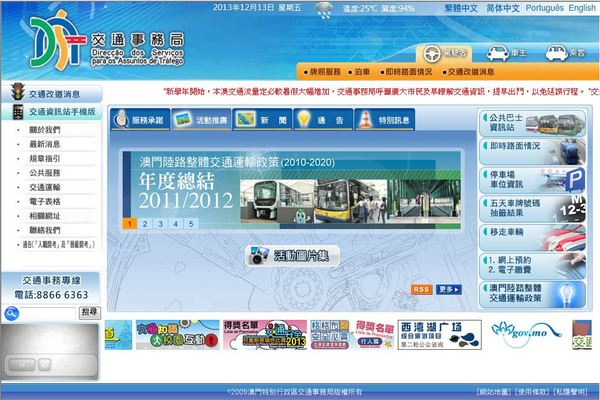Image resolution: width=600 pixels, height=400 pixels.
Task: Click the 搜尋 search button
Action: 90,313
